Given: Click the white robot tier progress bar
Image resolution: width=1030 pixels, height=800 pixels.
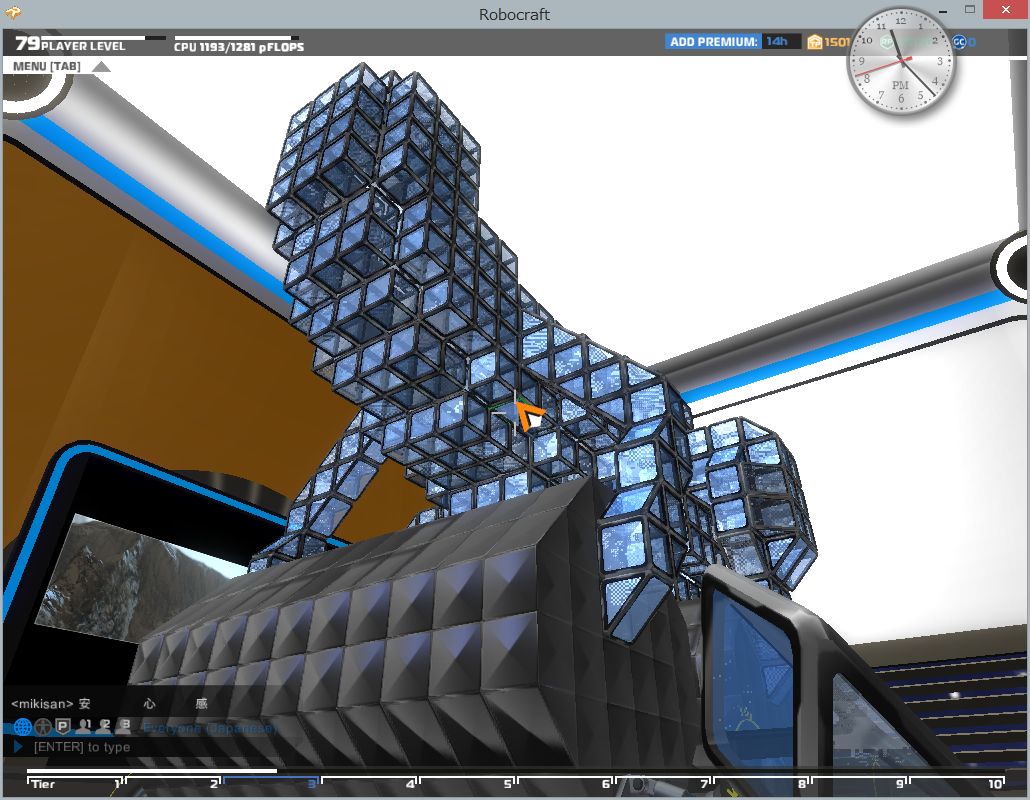Looking at the screenshot, I should click(152, 771).
